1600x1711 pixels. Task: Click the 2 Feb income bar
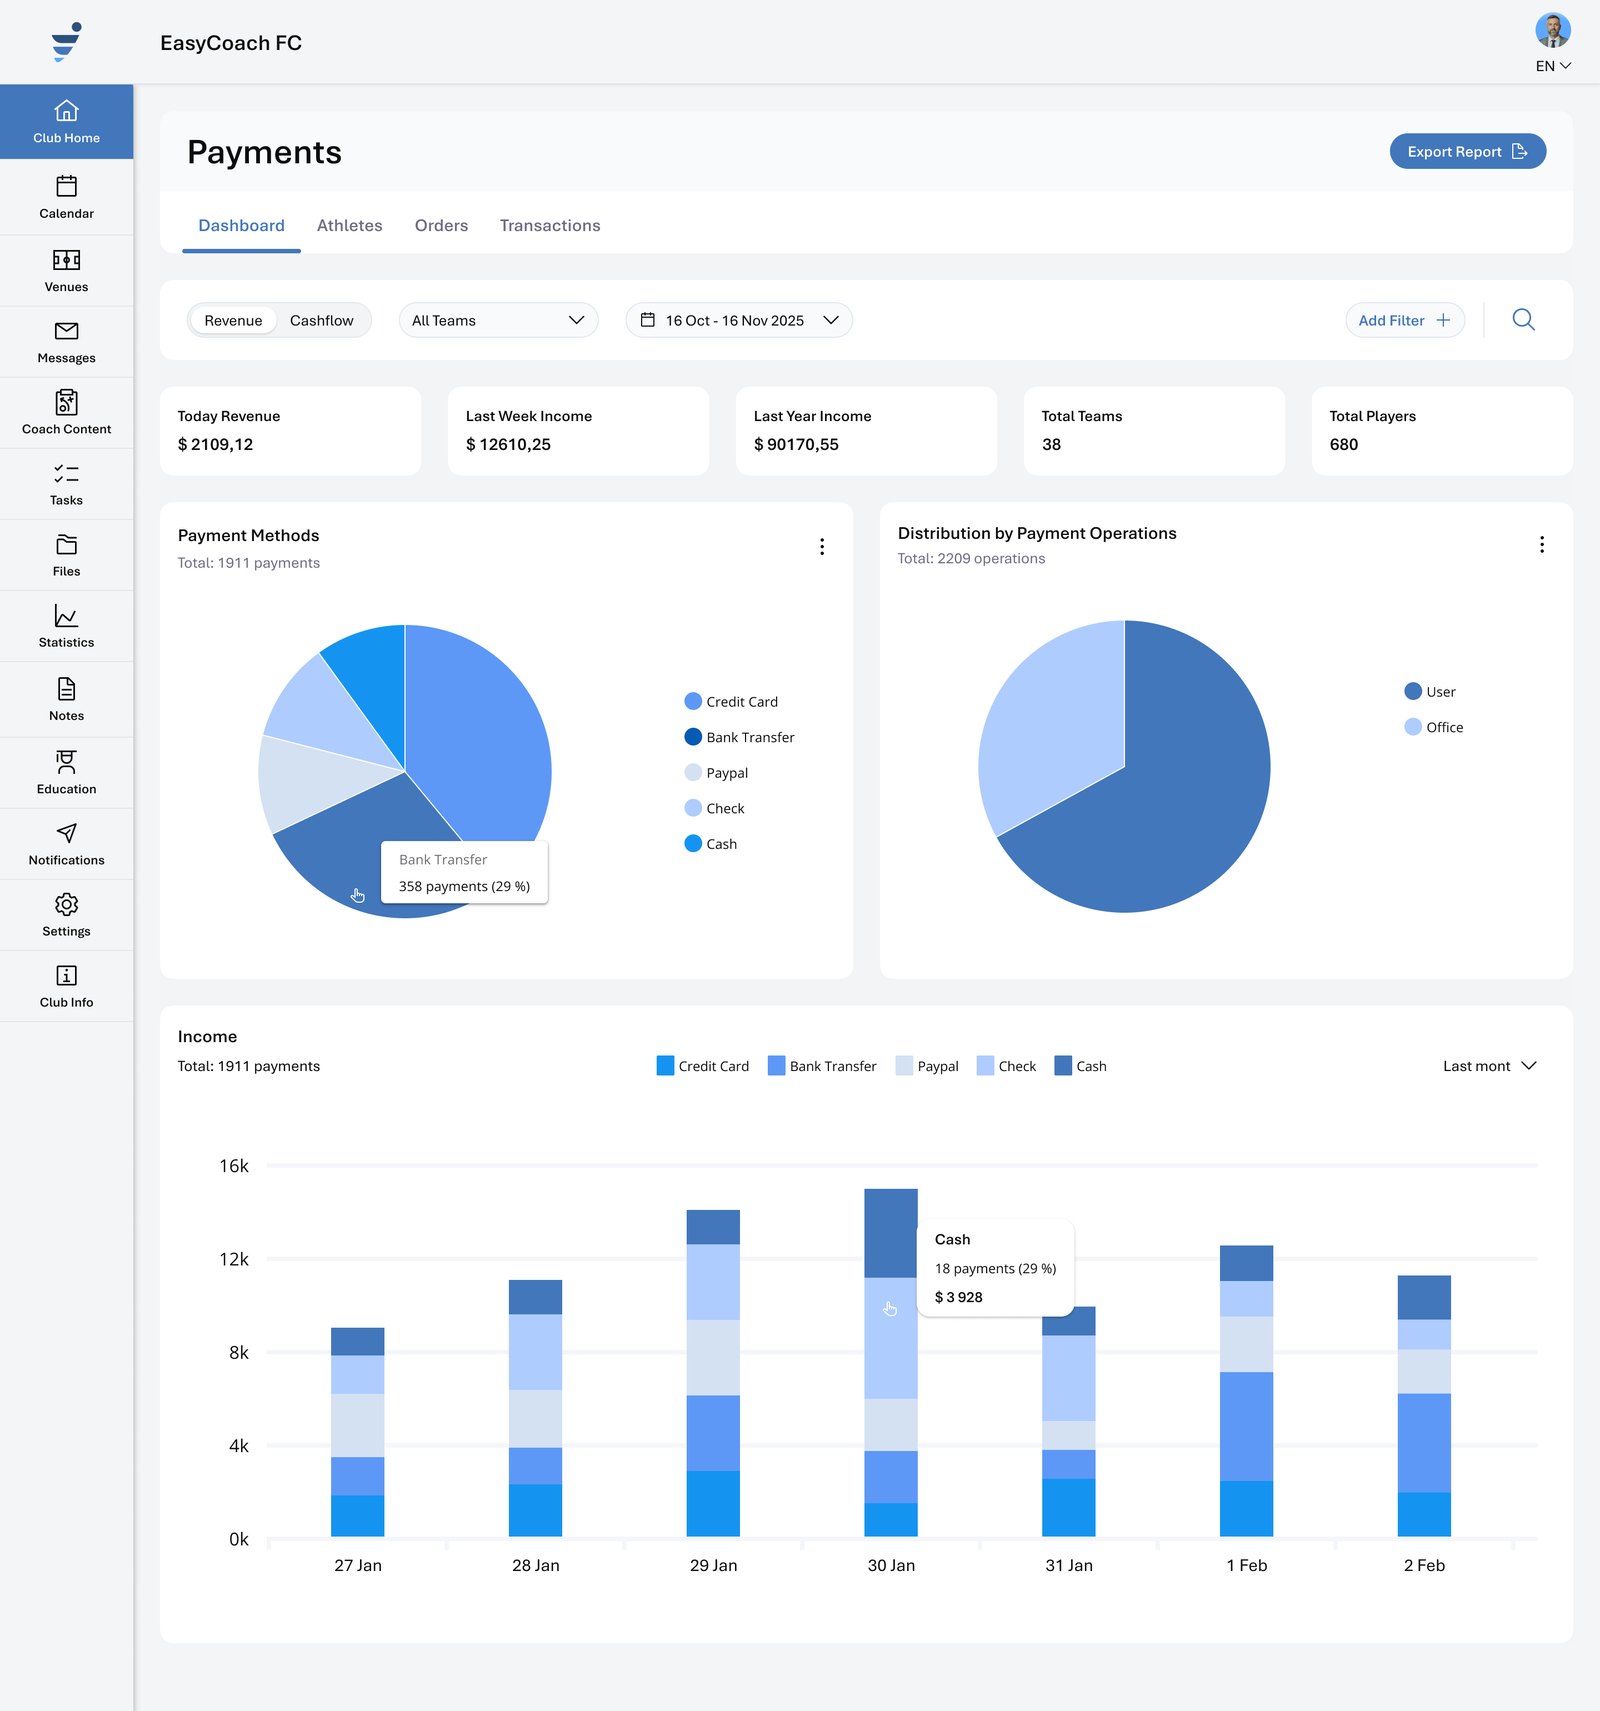tap(1424, 1406)
